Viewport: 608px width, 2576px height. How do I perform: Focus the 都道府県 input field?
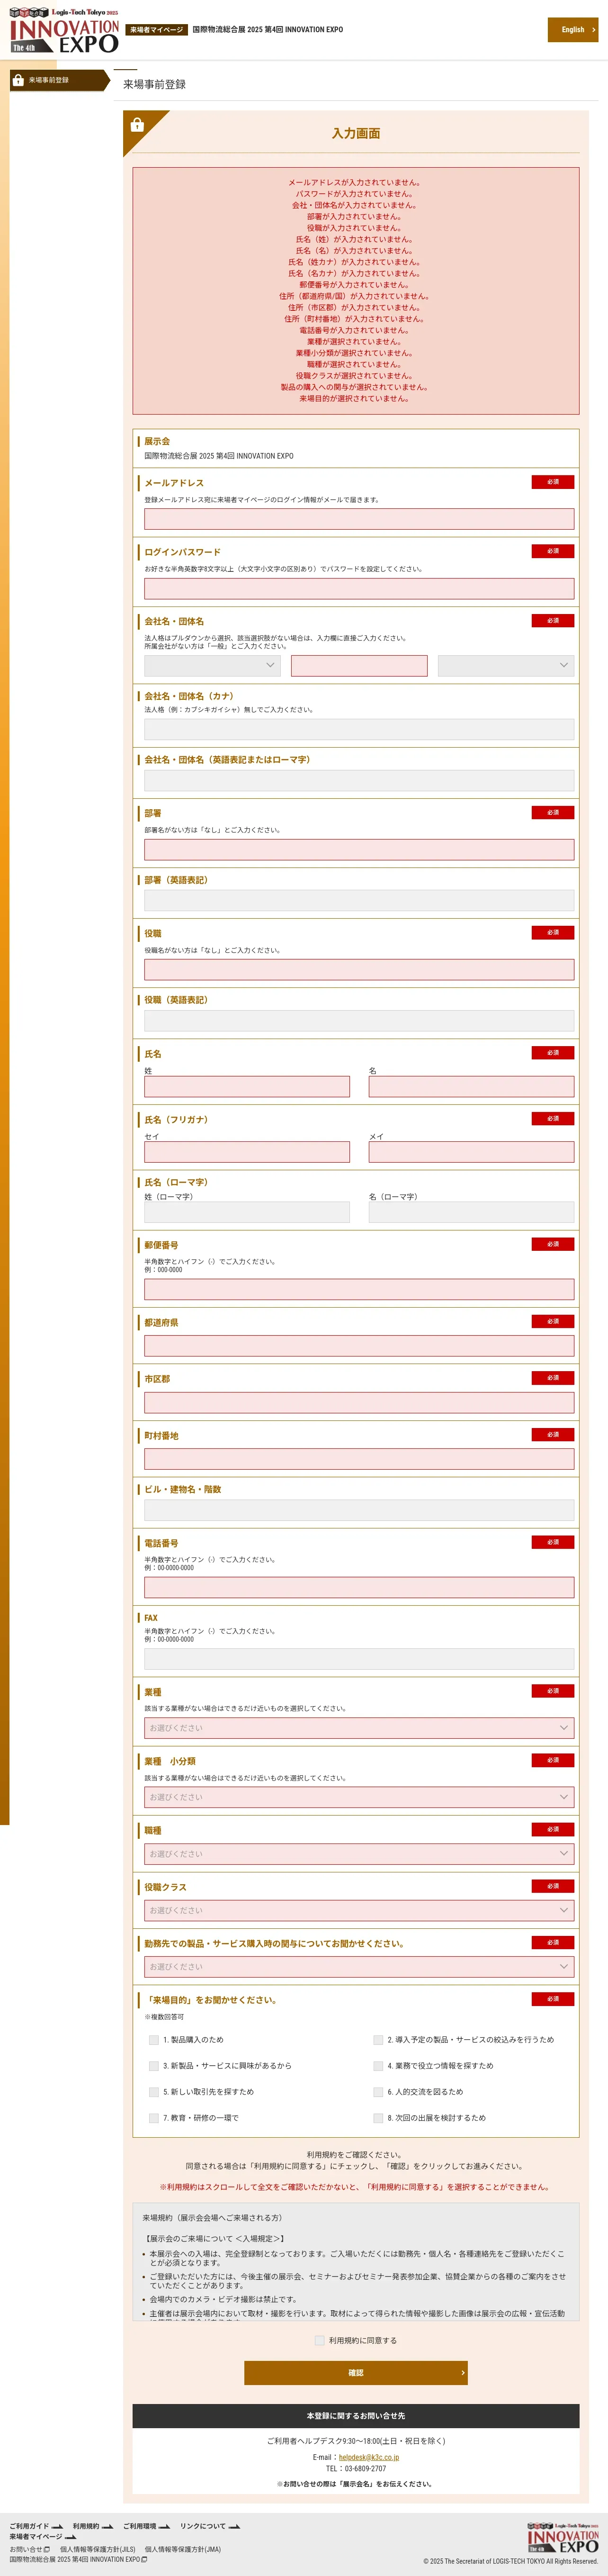[x=359, y=1346]
